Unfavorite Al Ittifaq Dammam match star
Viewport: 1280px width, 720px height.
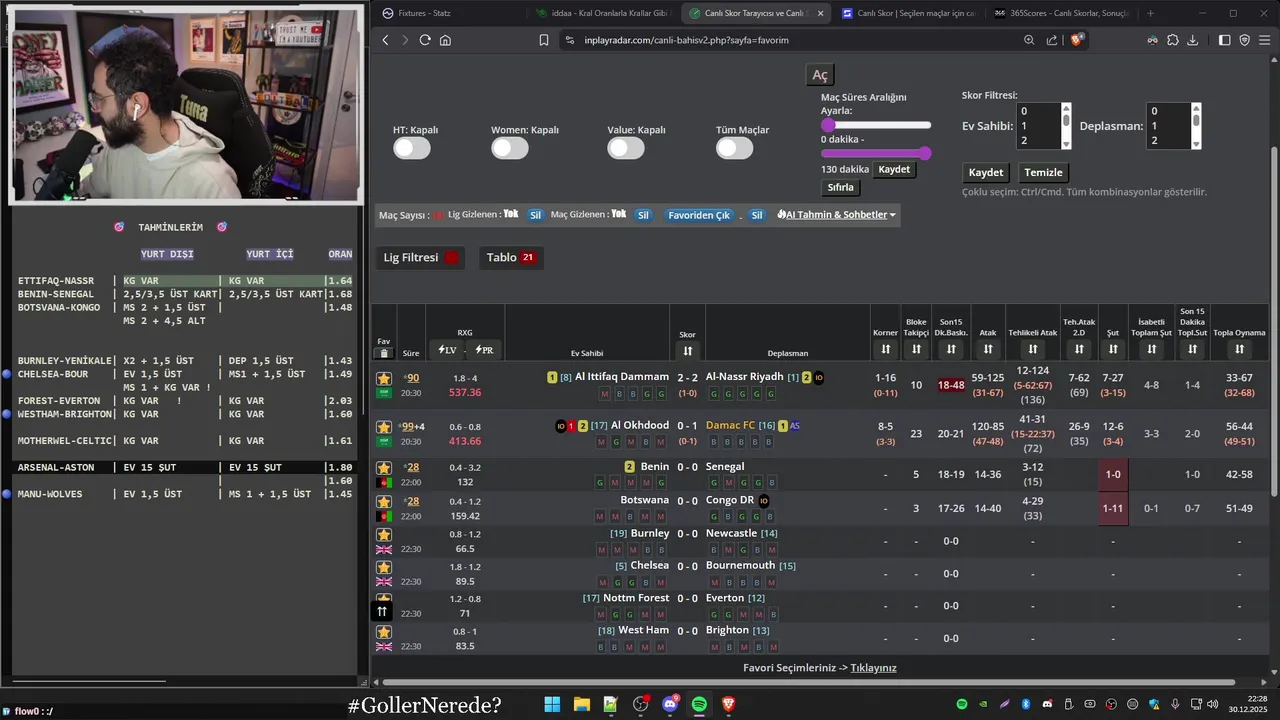click(384, 378)
